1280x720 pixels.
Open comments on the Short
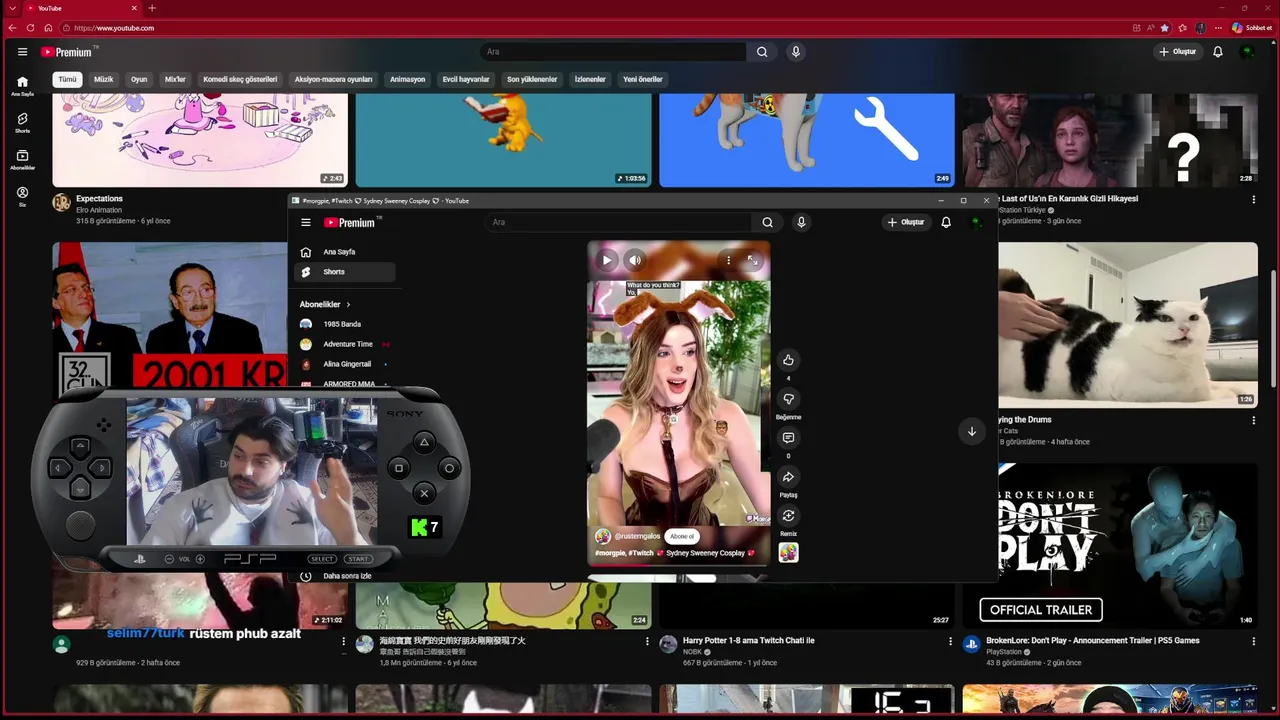click(788, 438)
